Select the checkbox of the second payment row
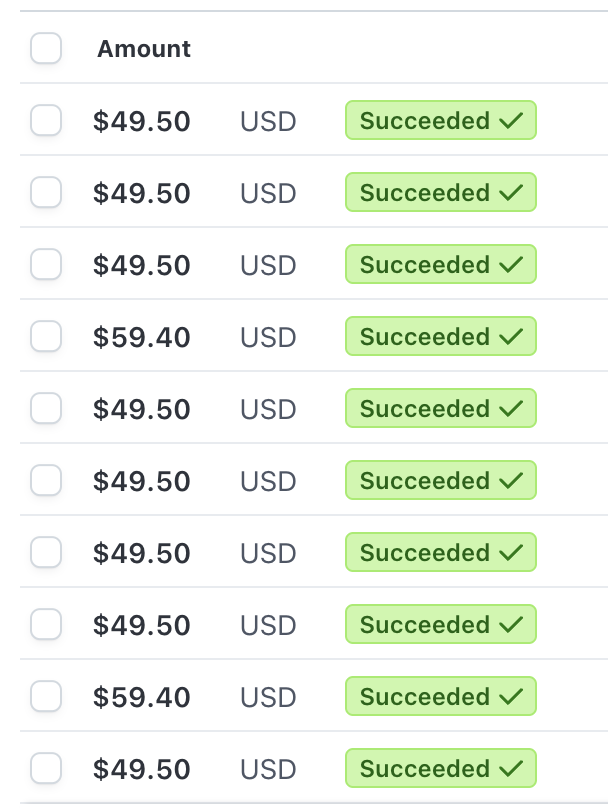Viewport: 608px width, 808px height. click(46, 193)
